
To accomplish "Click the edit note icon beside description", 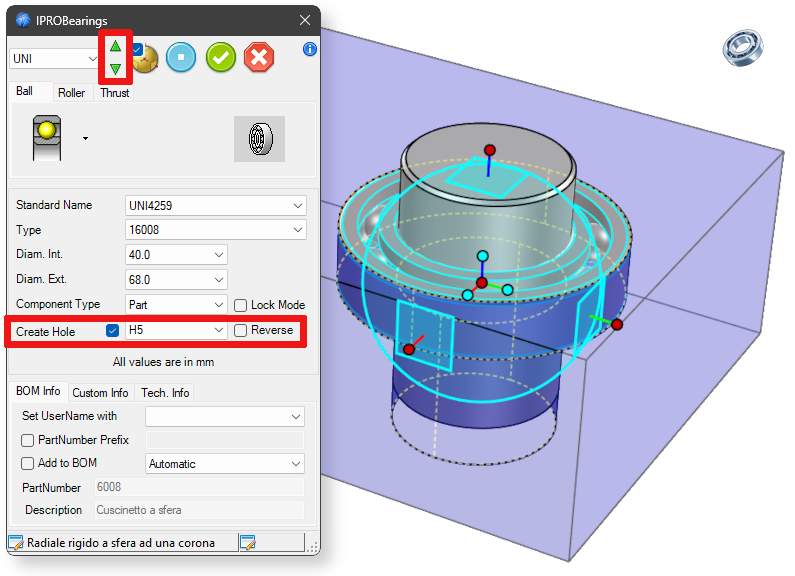I will pyautogui.click(x=247, y=543).
